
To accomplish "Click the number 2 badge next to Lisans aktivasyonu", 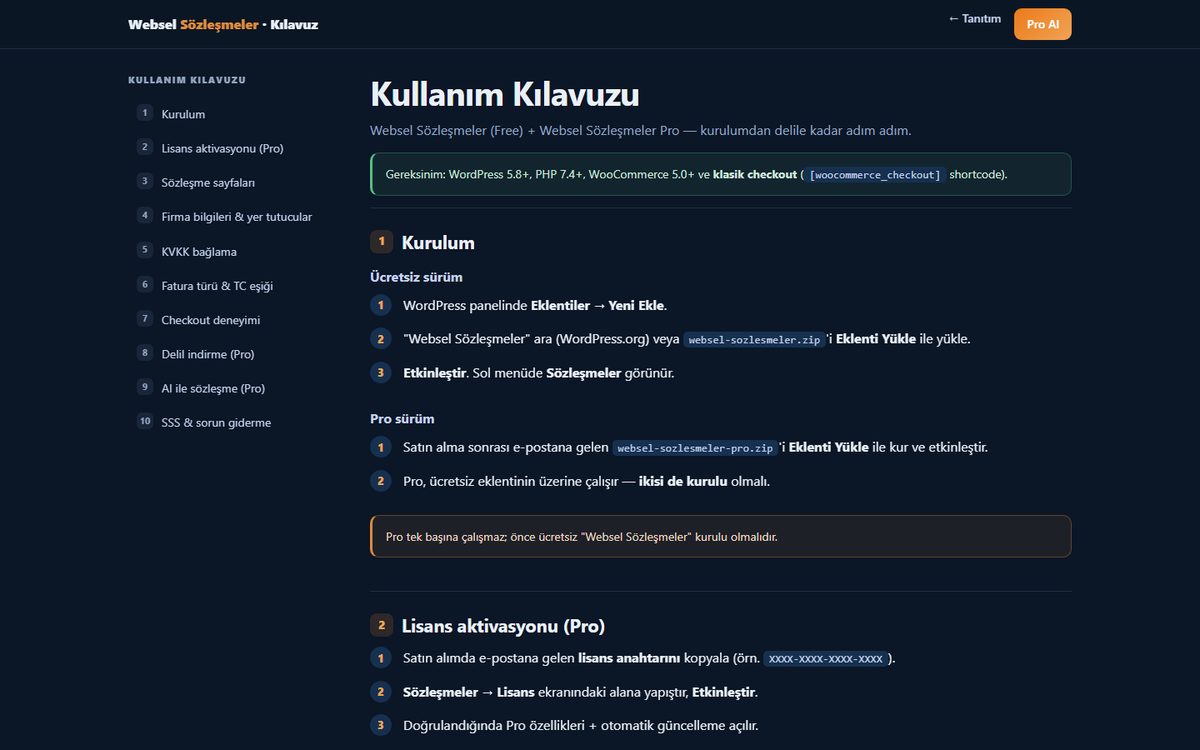I will [145, 147].
